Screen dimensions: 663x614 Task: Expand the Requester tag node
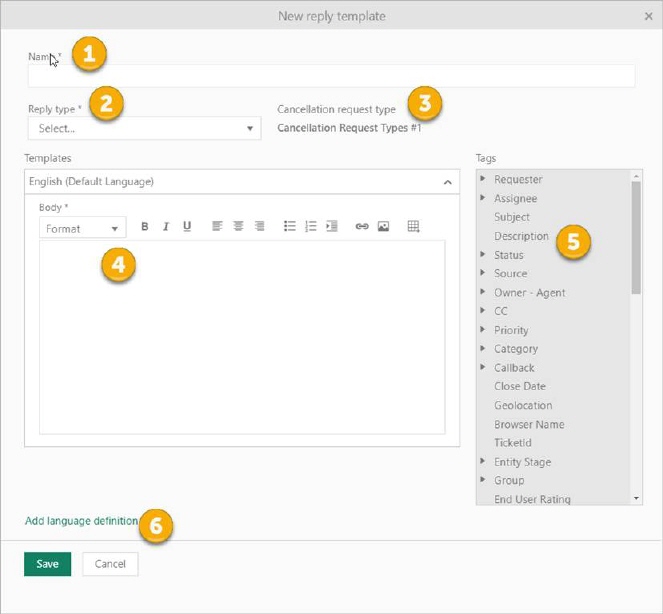[483, 179]
